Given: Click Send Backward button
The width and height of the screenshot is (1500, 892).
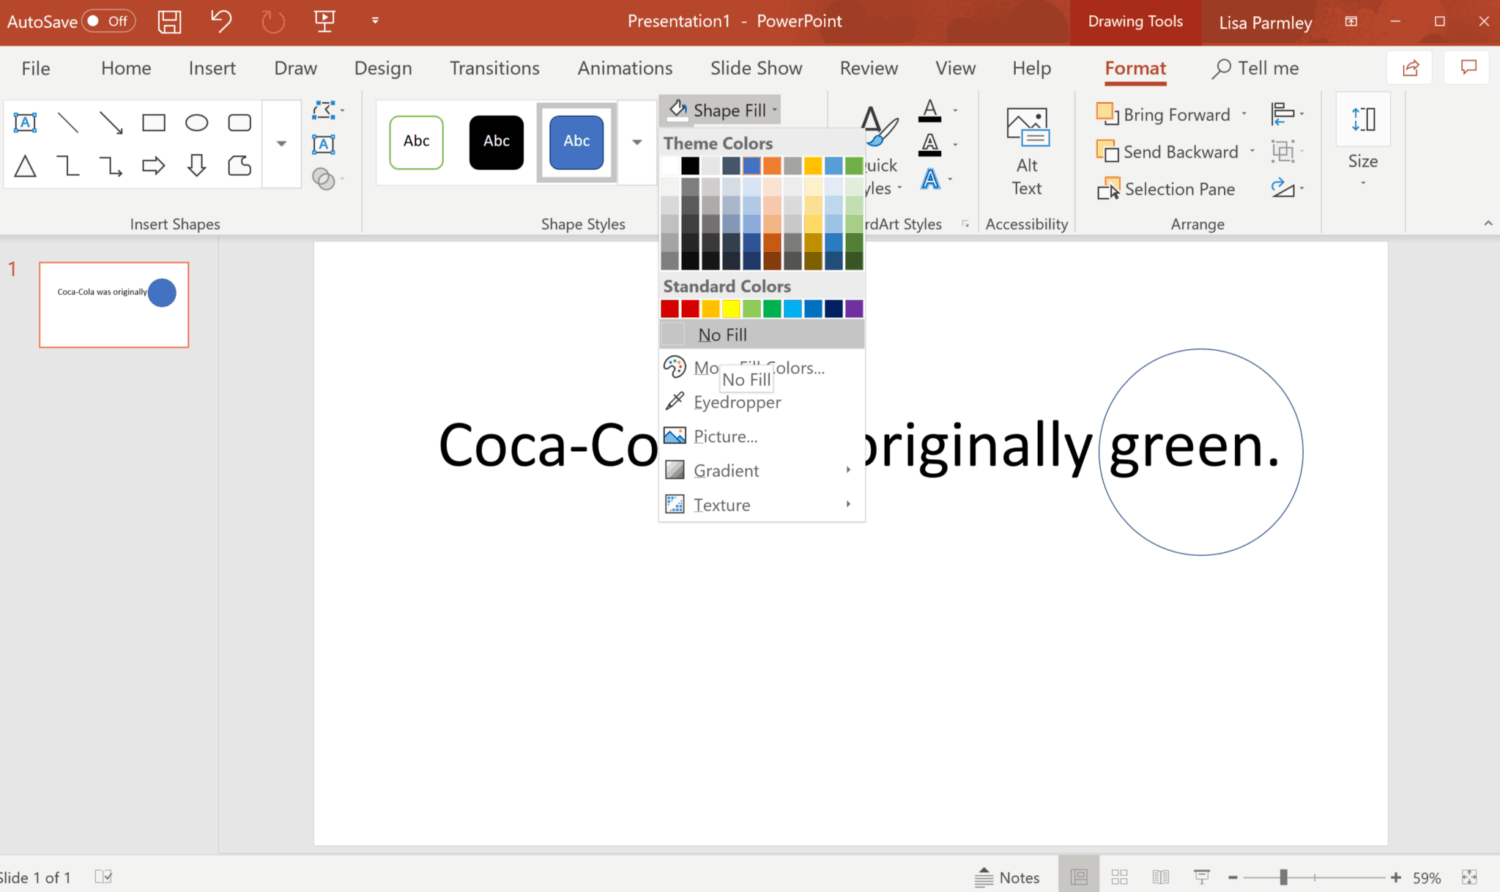Looking at the screenshot, I should click(x=1168, y=152).
